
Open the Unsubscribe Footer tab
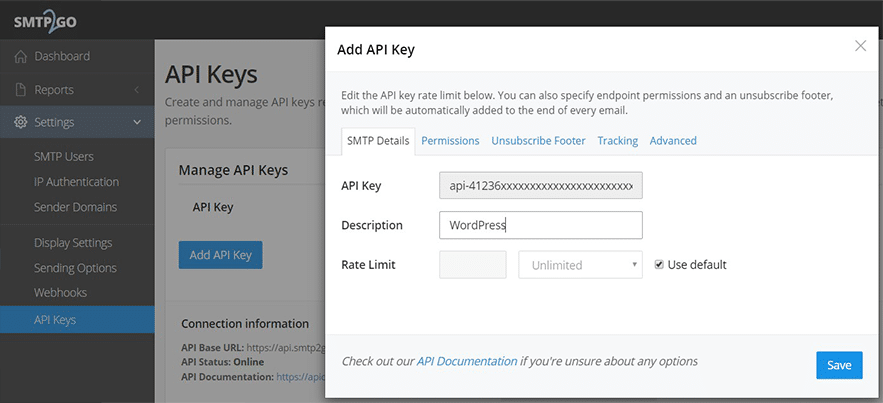click(538, 141)
